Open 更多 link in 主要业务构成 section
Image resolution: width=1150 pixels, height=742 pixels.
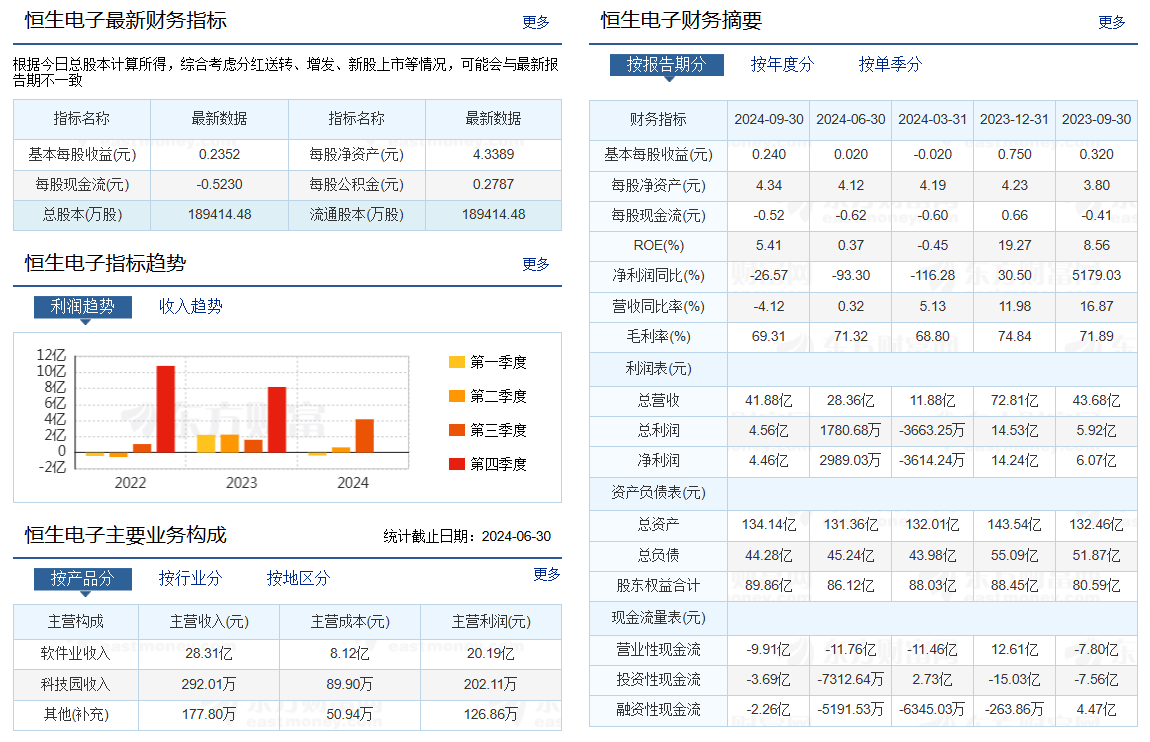[546, 574]
